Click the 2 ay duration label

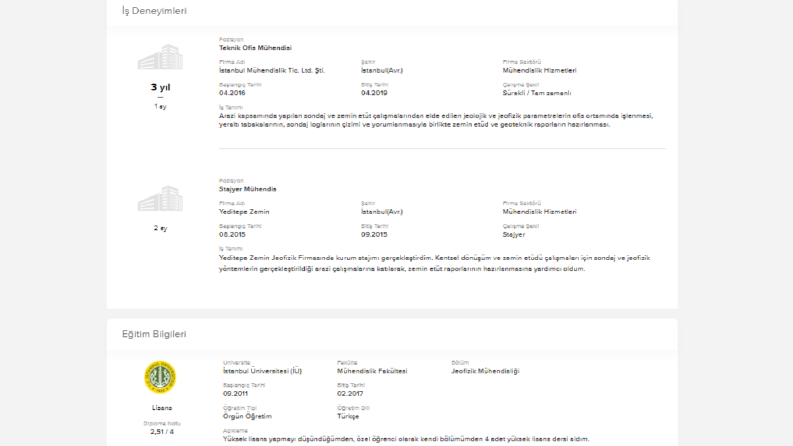click(x=160, y=228)
